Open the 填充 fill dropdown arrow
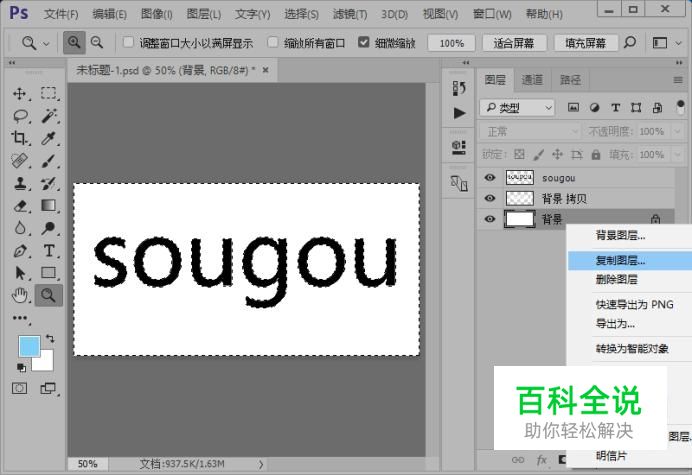The width and height of the screenshot is (692, 475). [677, 155]
